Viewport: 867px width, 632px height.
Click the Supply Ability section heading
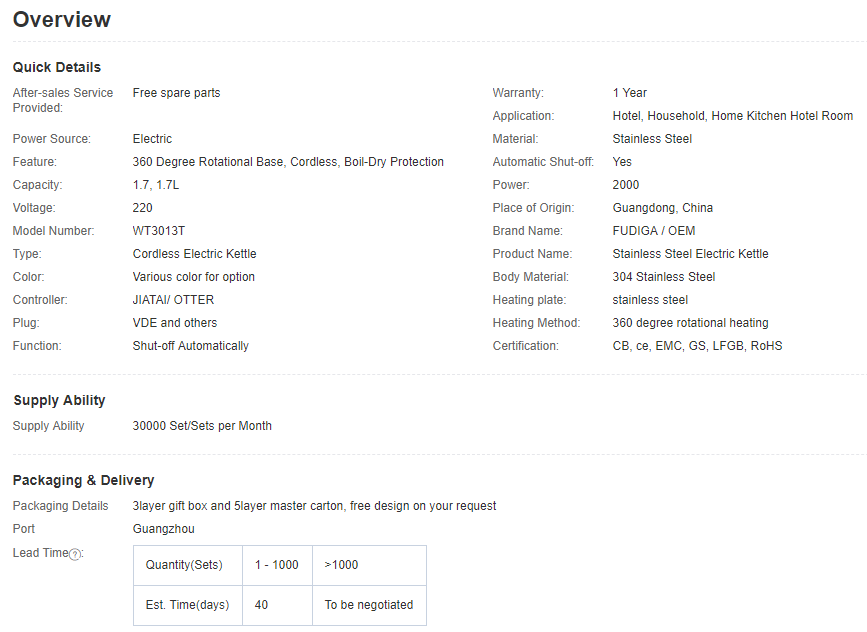(x=59, y=400)
